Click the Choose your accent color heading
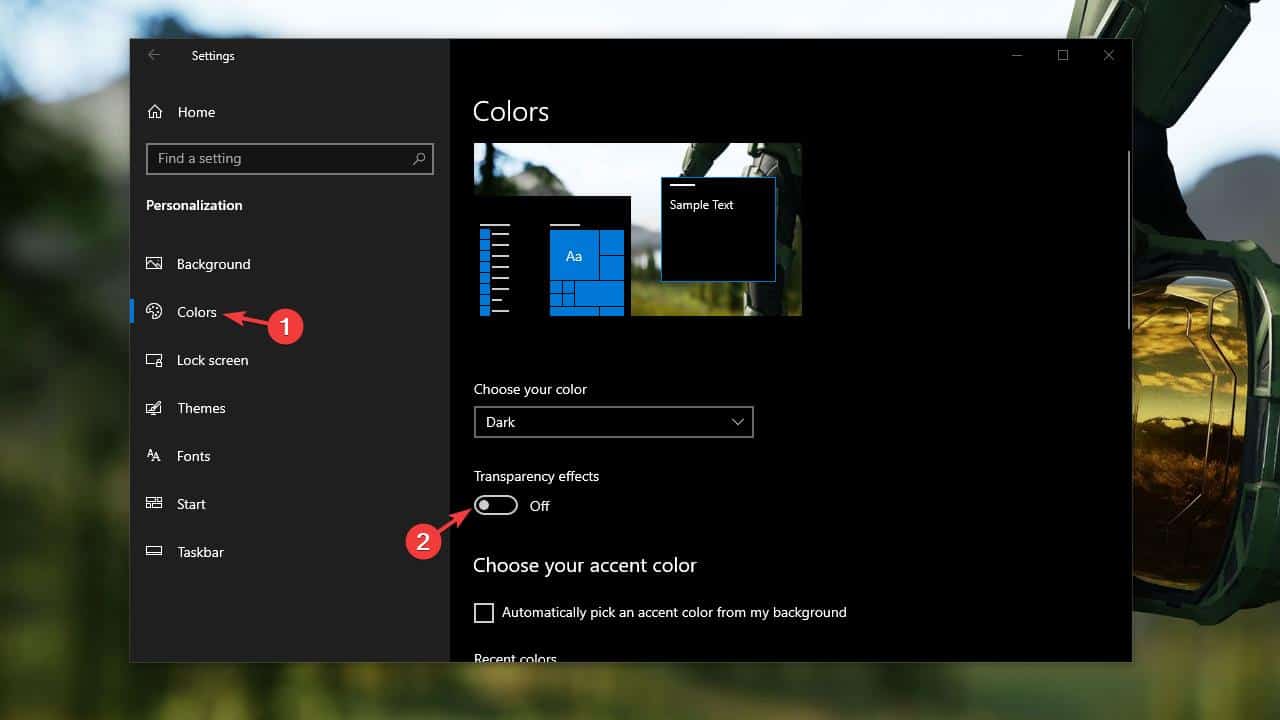 [x=585, y=565]
